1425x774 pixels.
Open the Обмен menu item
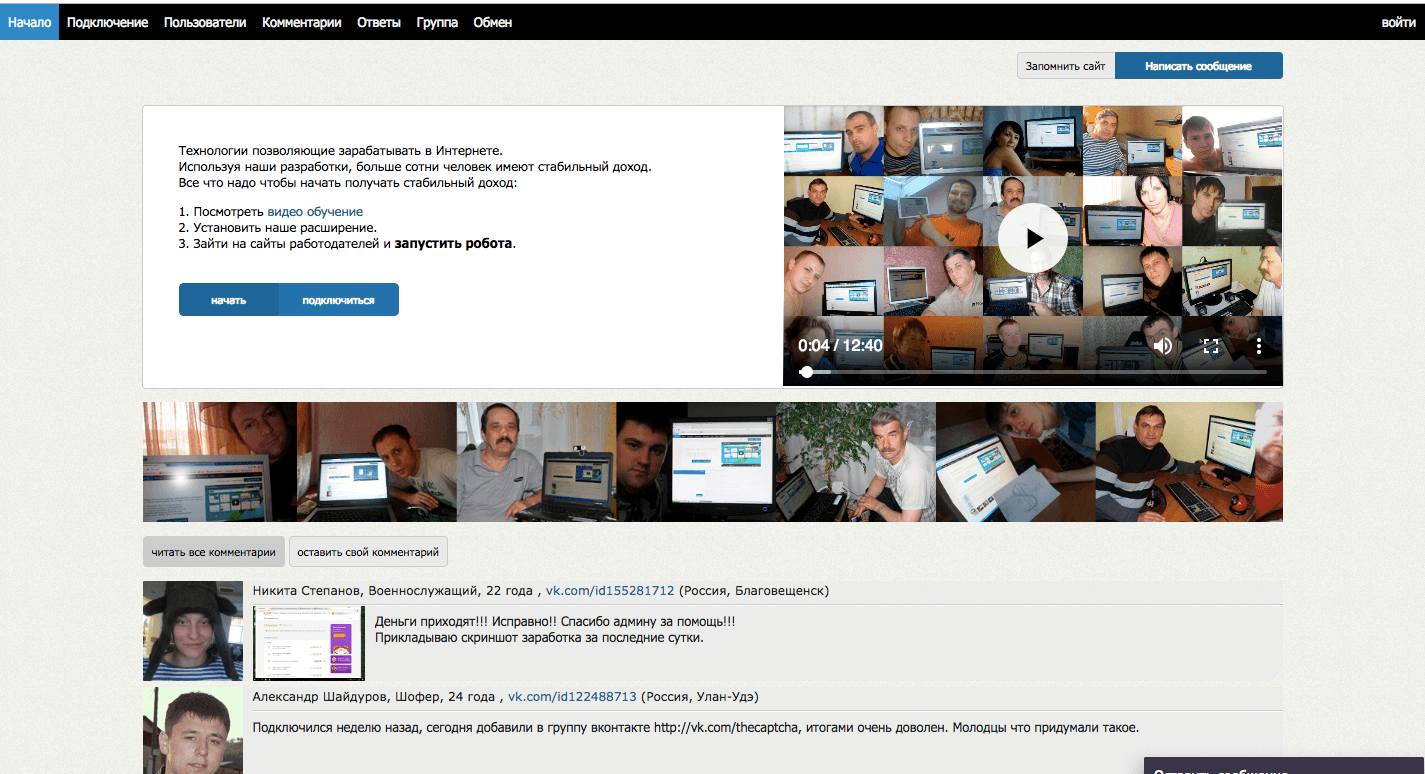click(492, 22)
